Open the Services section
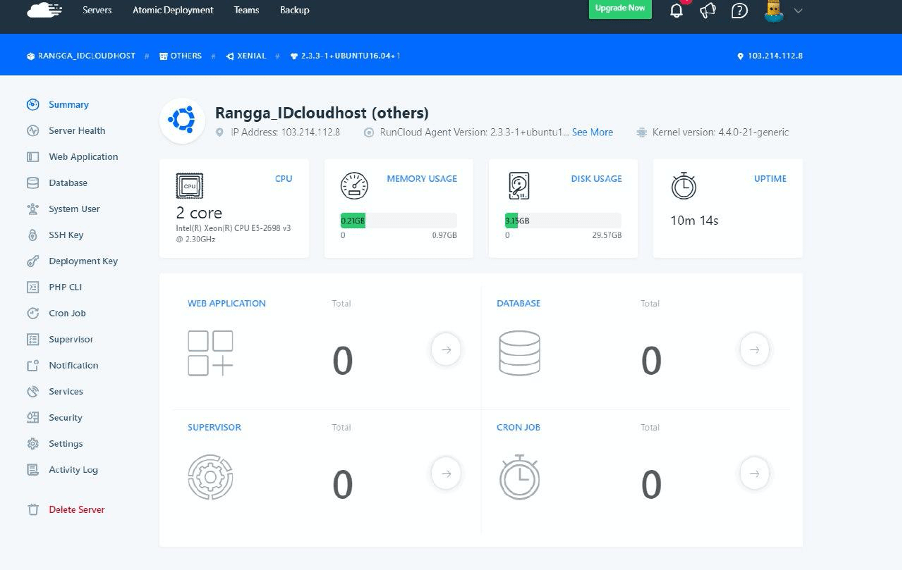Viewport: 902px width, 570px height. 66,392
